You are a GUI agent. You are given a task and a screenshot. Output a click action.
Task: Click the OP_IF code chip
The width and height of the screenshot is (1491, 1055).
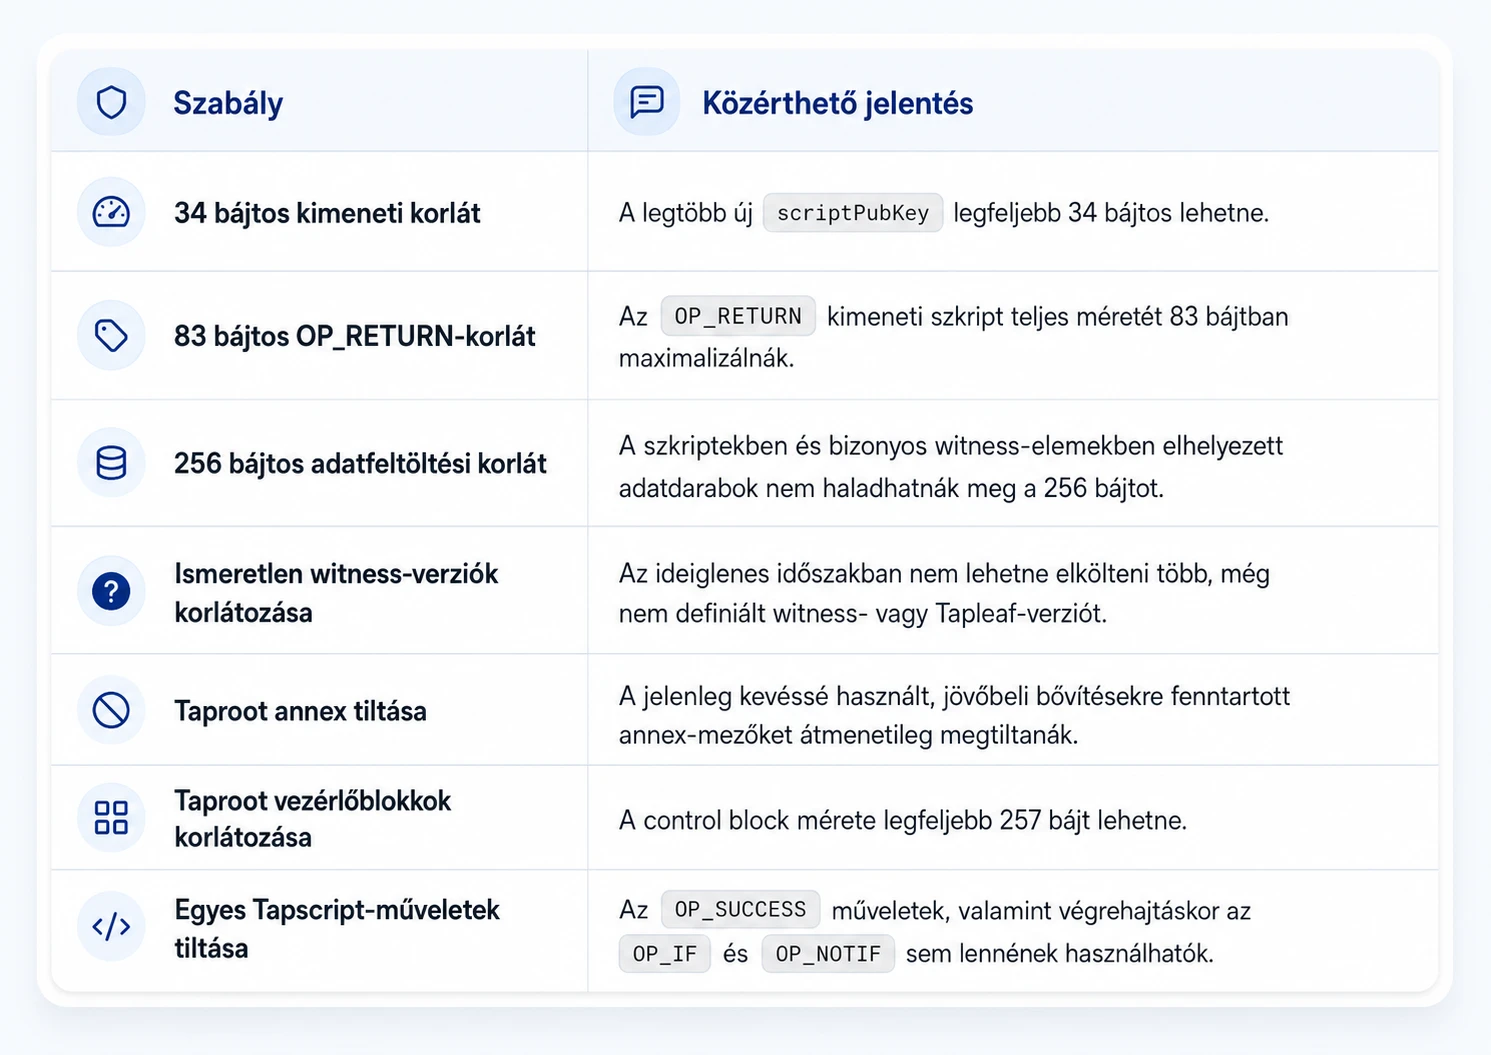tap(665, 954)
